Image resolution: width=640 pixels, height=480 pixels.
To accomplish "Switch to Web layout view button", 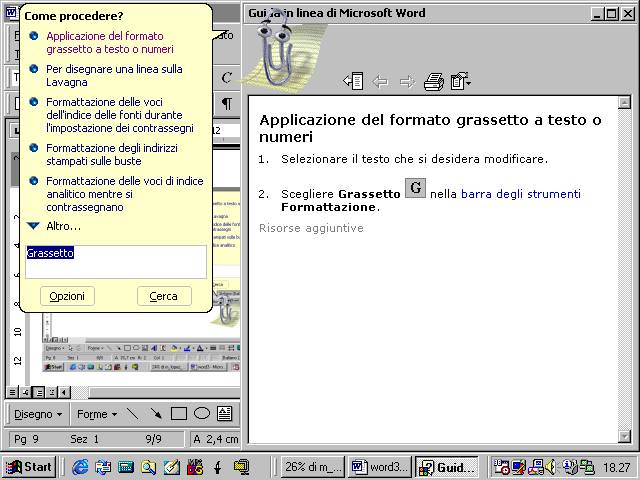I will (25, 392).
